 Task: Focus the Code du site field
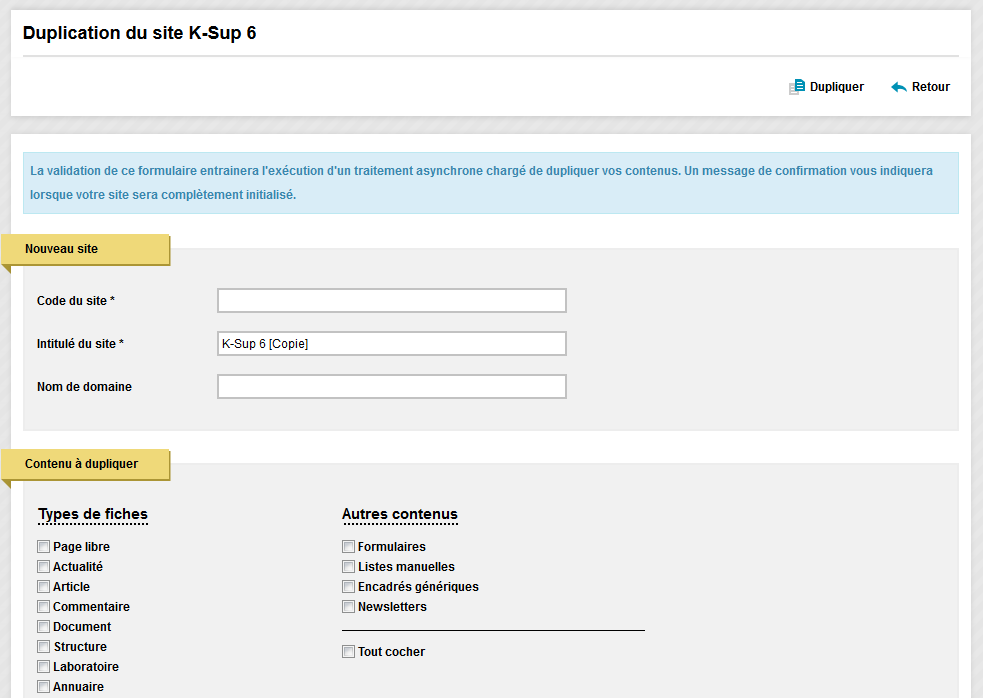pos(392,300)
